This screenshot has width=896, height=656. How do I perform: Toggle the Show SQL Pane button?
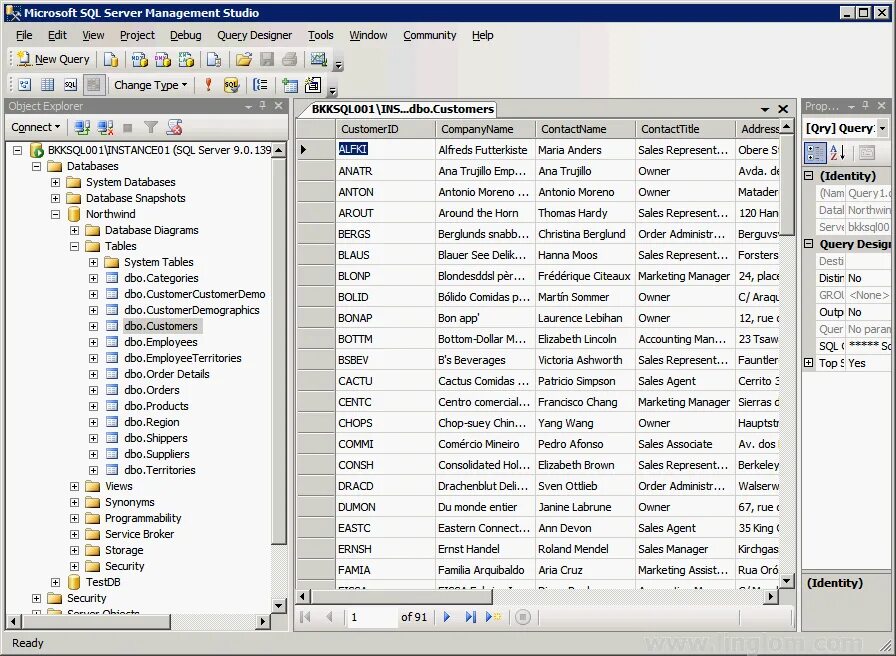[x=70, y=85]
